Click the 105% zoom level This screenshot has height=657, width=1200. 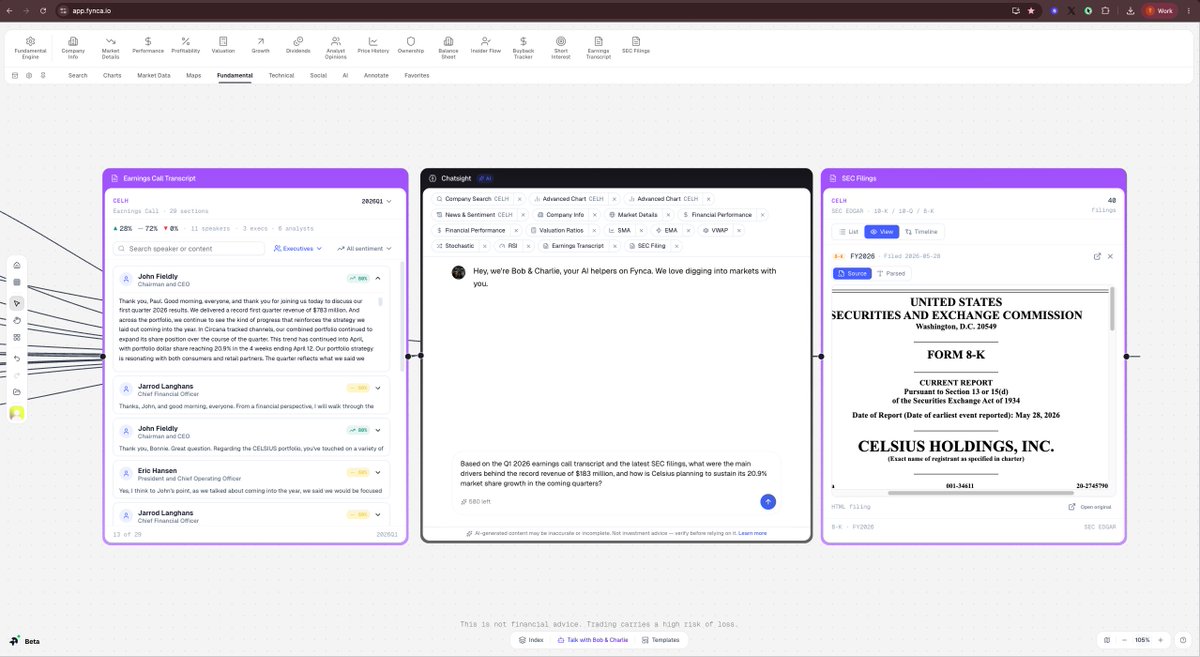click(1142, 640)
